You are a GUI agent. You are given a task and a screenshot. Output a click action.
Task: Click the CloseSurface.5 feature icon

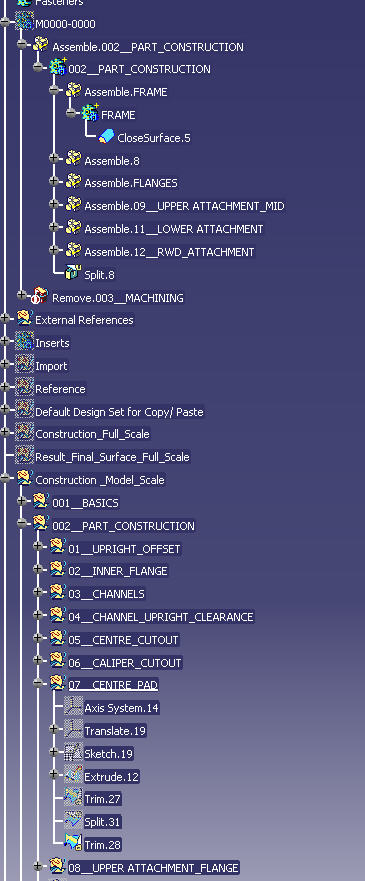click(x=106, y=137)
